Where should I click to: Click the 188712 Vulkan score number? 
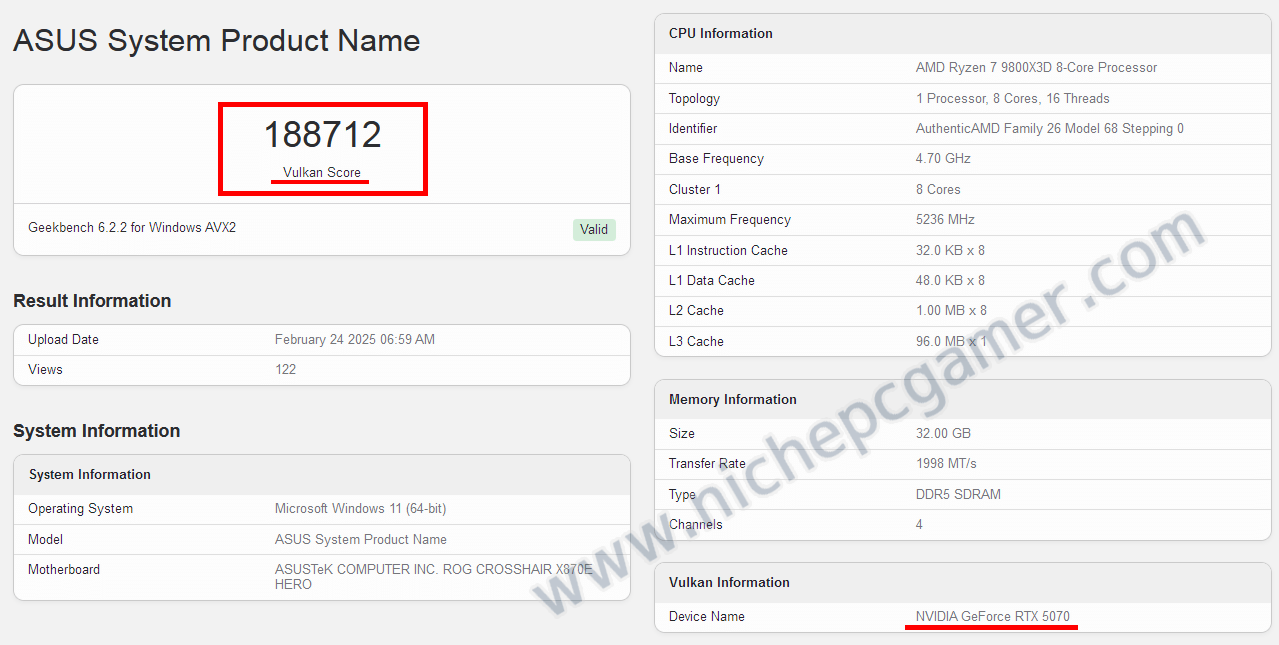[x=322, y=135]
